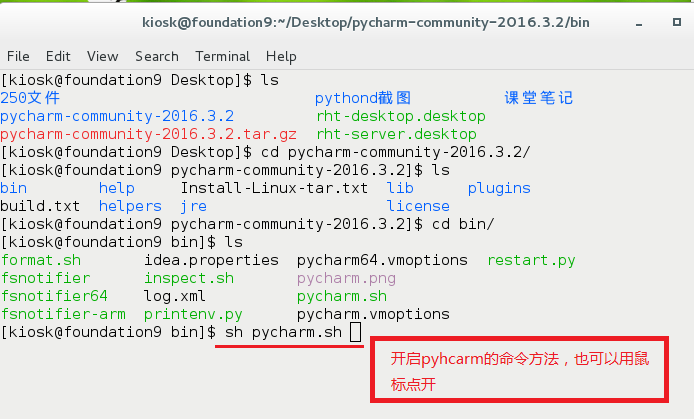Viewport: 694px width, 419px height.
Task: Click printenv.py file name
Action: (193, 315)
